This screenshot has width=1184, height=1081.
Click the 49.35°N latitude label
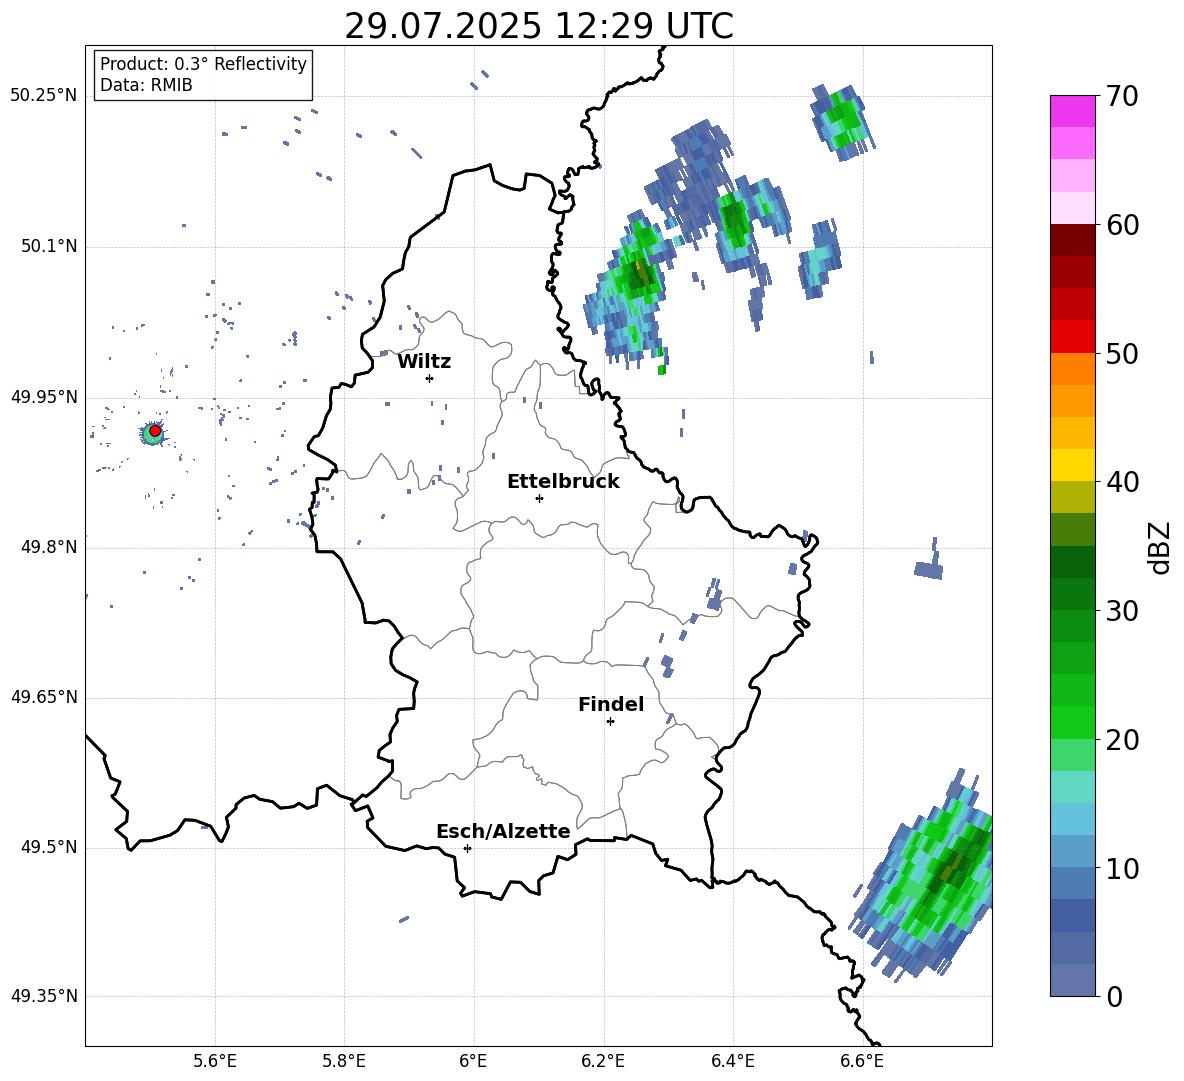click(44, 996)
